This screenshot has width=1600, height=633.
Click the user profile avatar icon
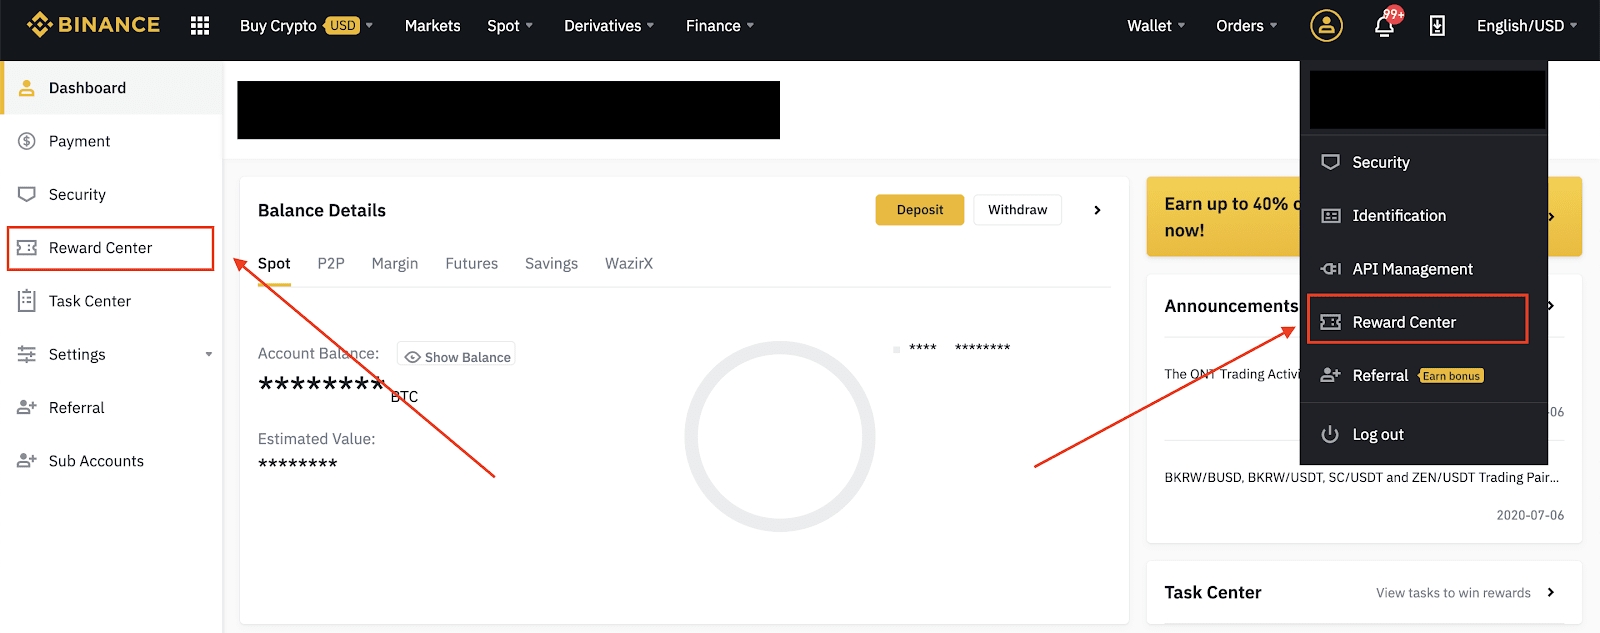coord(1326,26)
